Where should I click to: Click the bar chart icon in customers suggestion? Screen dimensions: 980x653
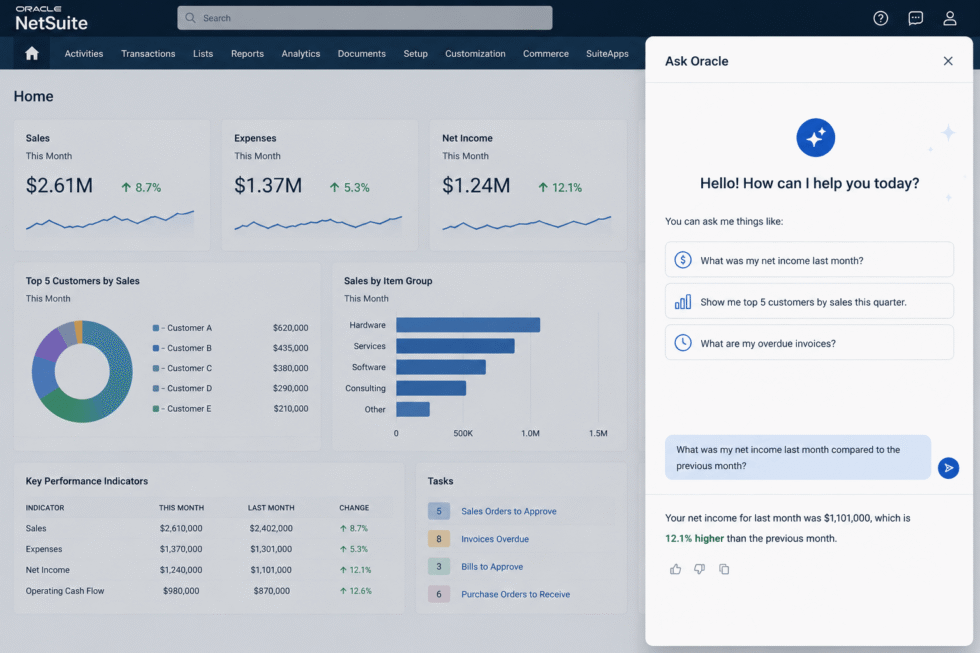point(682,302)
